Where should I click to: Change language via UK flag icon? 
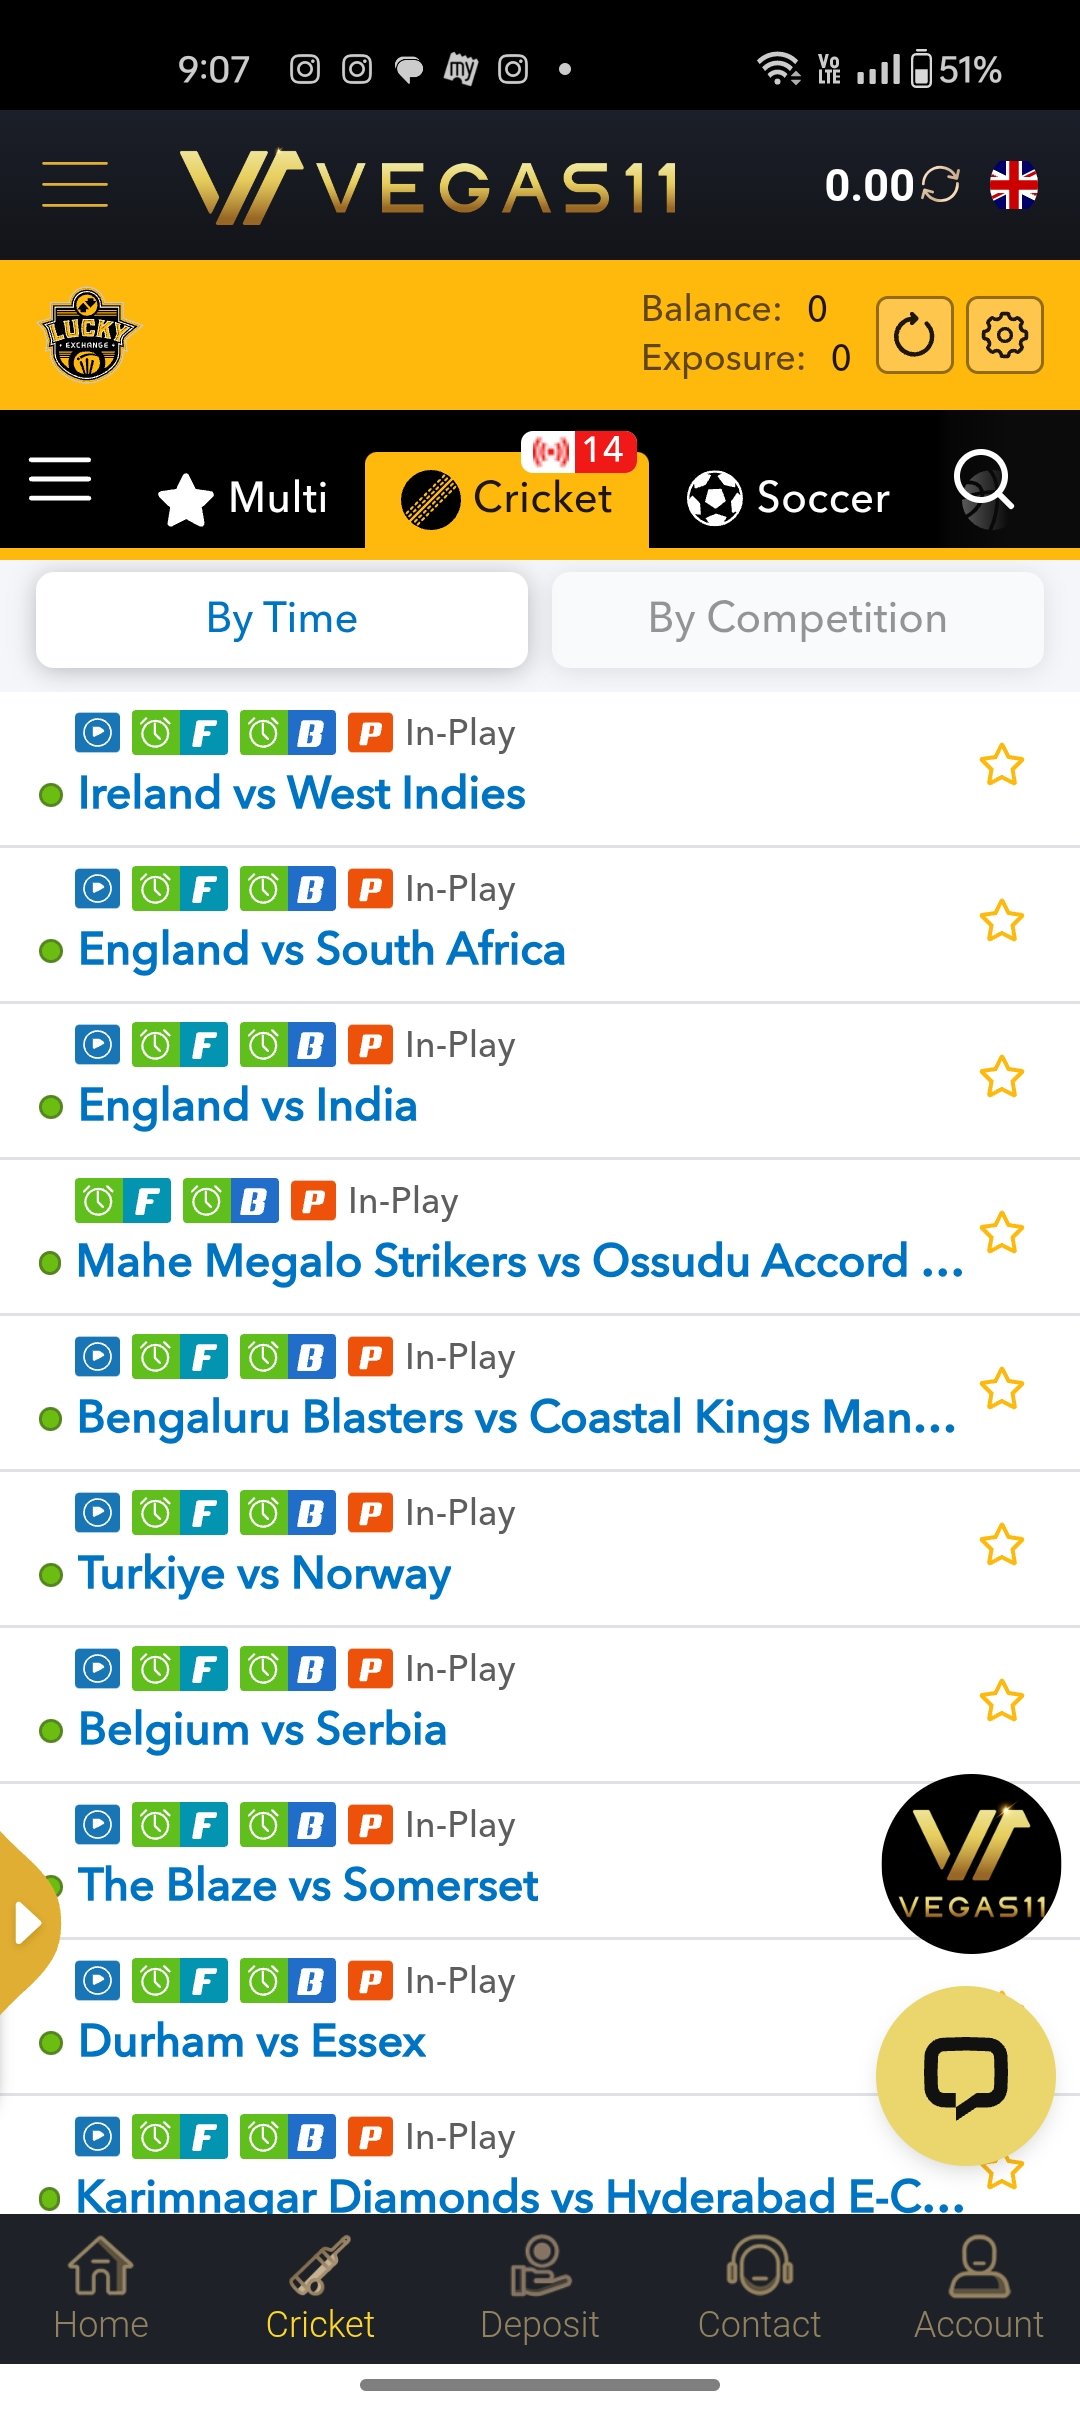click(1014, 185)
